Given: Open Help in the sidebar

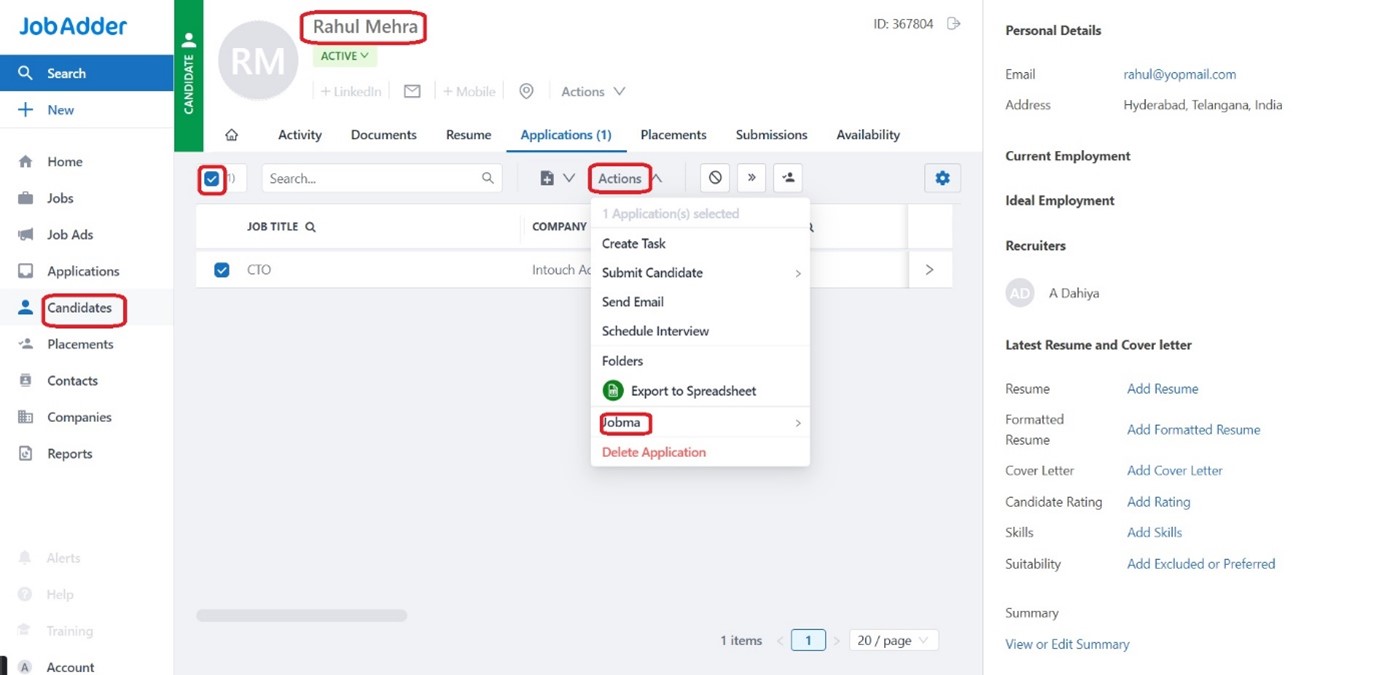Looking at the screenshot, I should [x=59, y=594].
